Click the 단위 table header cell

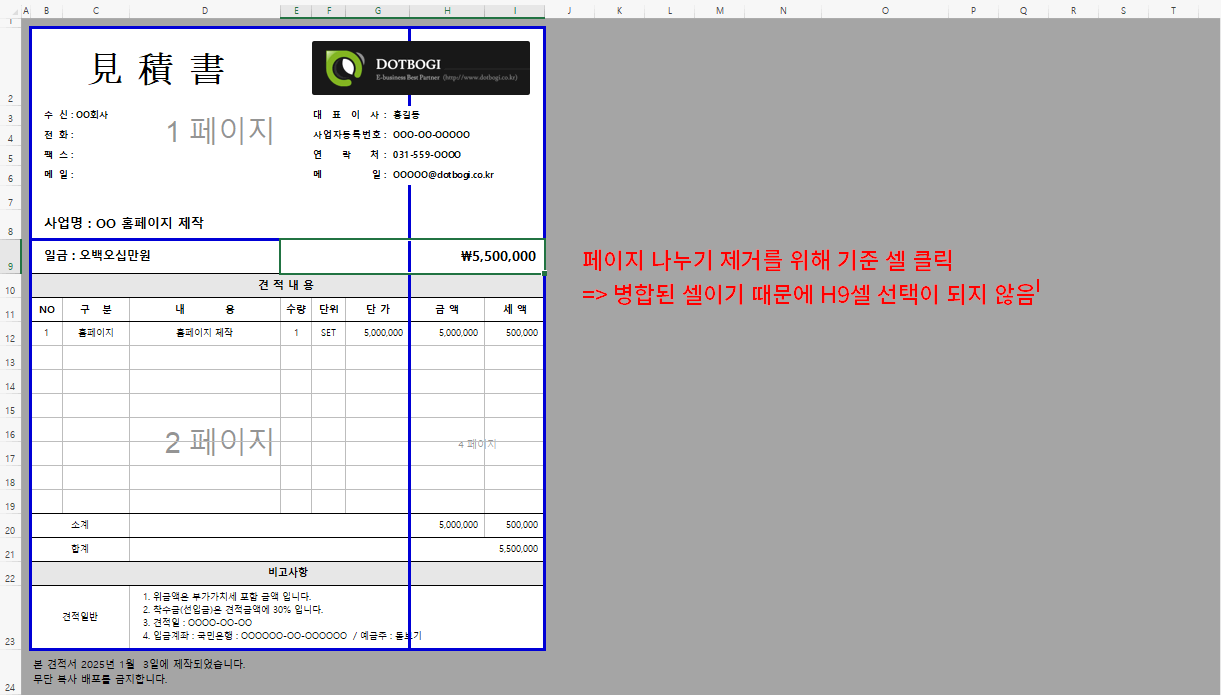[329, 309]
